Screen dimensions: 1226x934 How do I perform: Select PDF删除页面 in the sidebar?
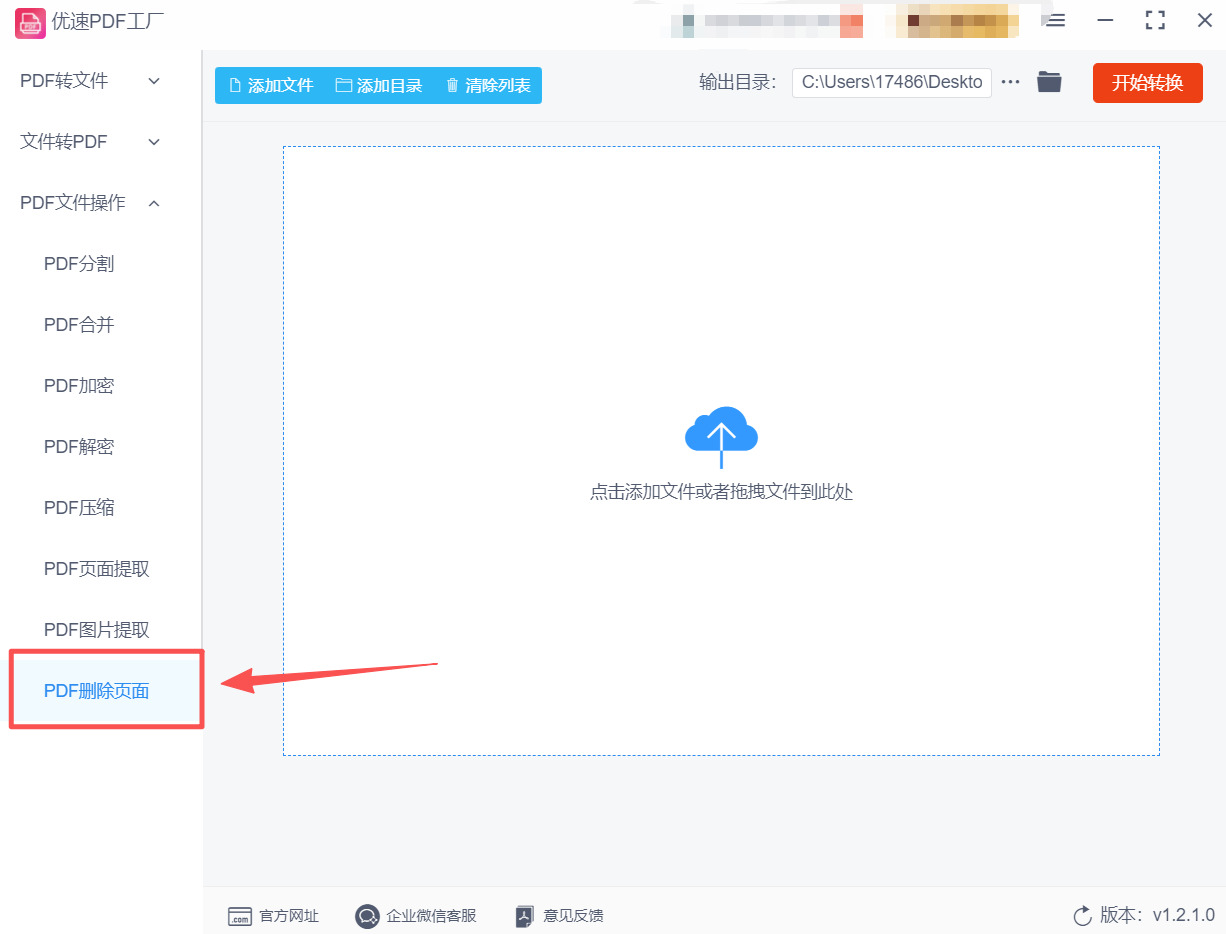click(96, 690)
